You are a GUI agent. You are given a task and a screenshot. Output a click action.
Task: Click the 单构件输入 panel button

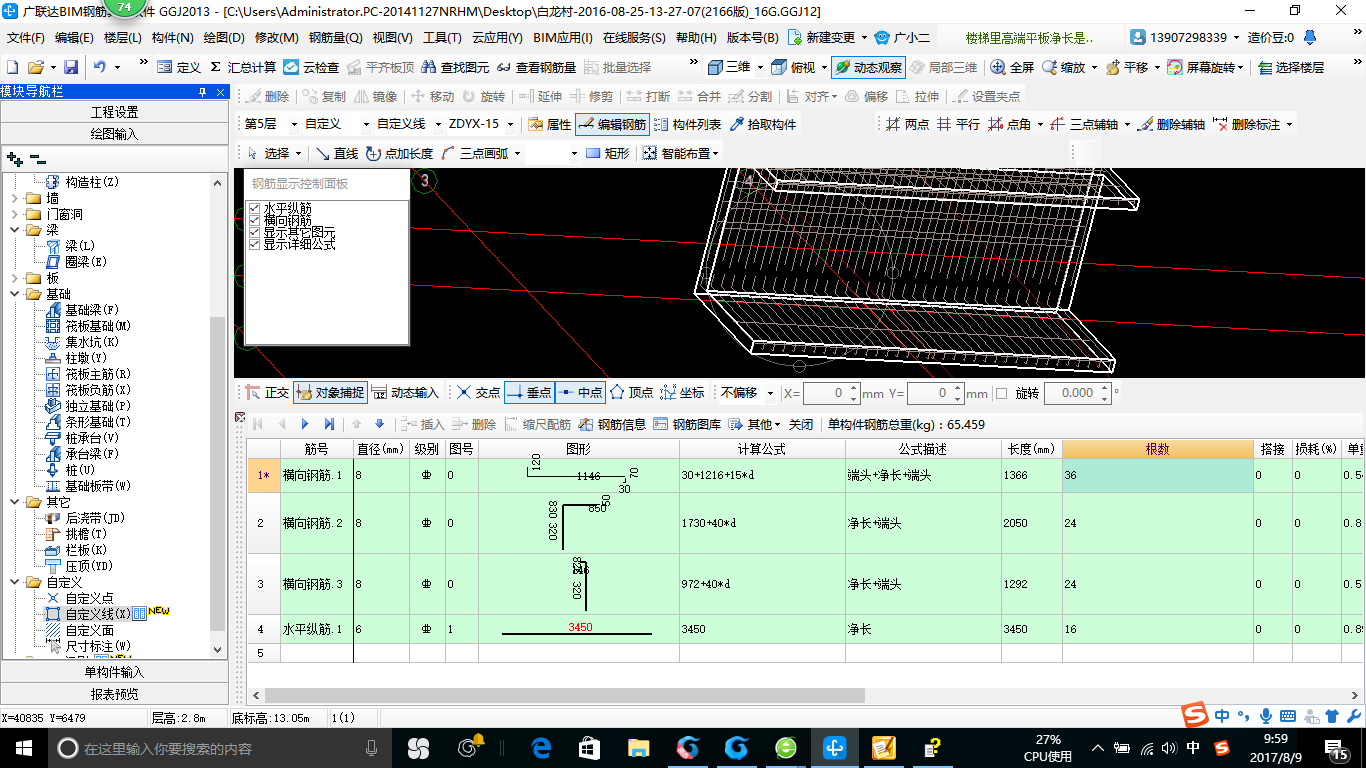point(115,672)
